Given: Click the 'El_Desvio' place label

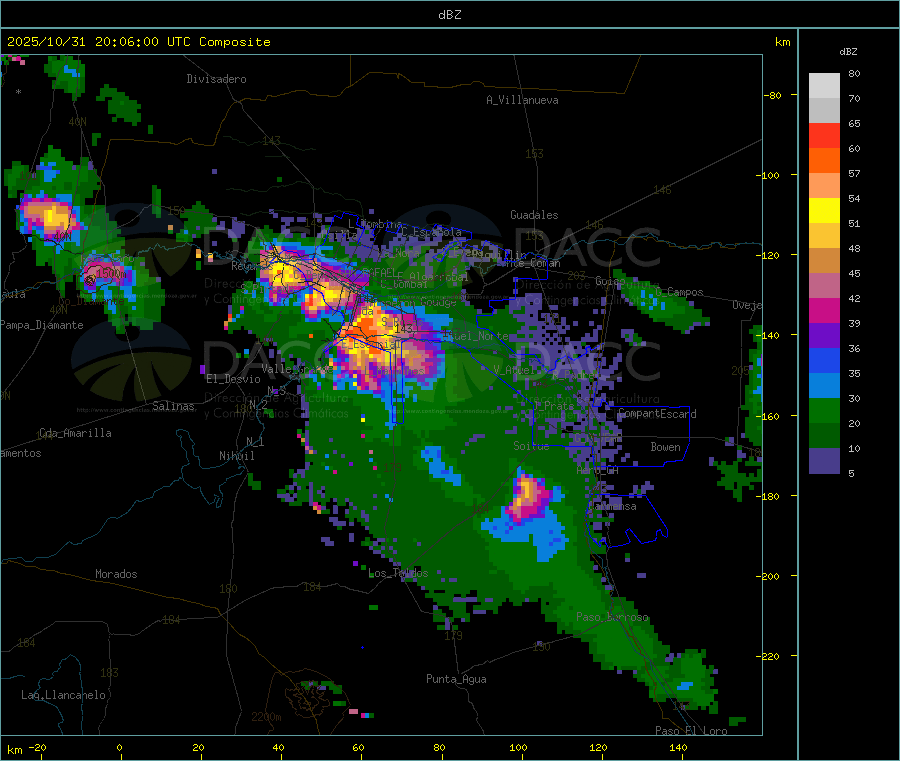Looking at the screenshot, I should 234,379.
